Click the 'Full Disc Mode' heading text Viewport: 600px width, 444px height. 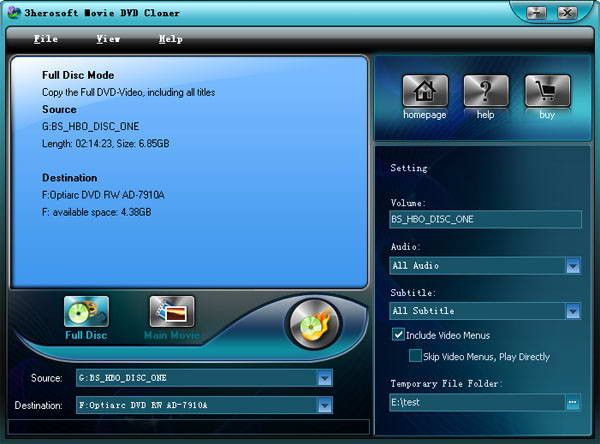(x=78, y=75)
